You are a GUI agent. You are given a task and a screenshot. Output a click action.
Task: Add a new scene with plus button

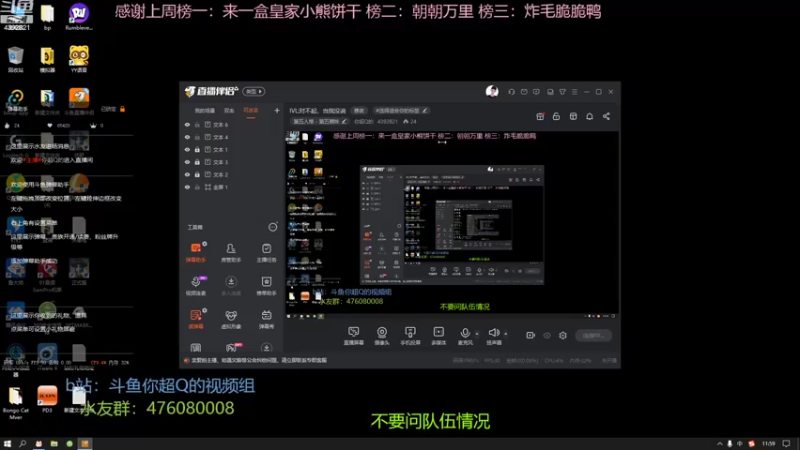[277, 110]
